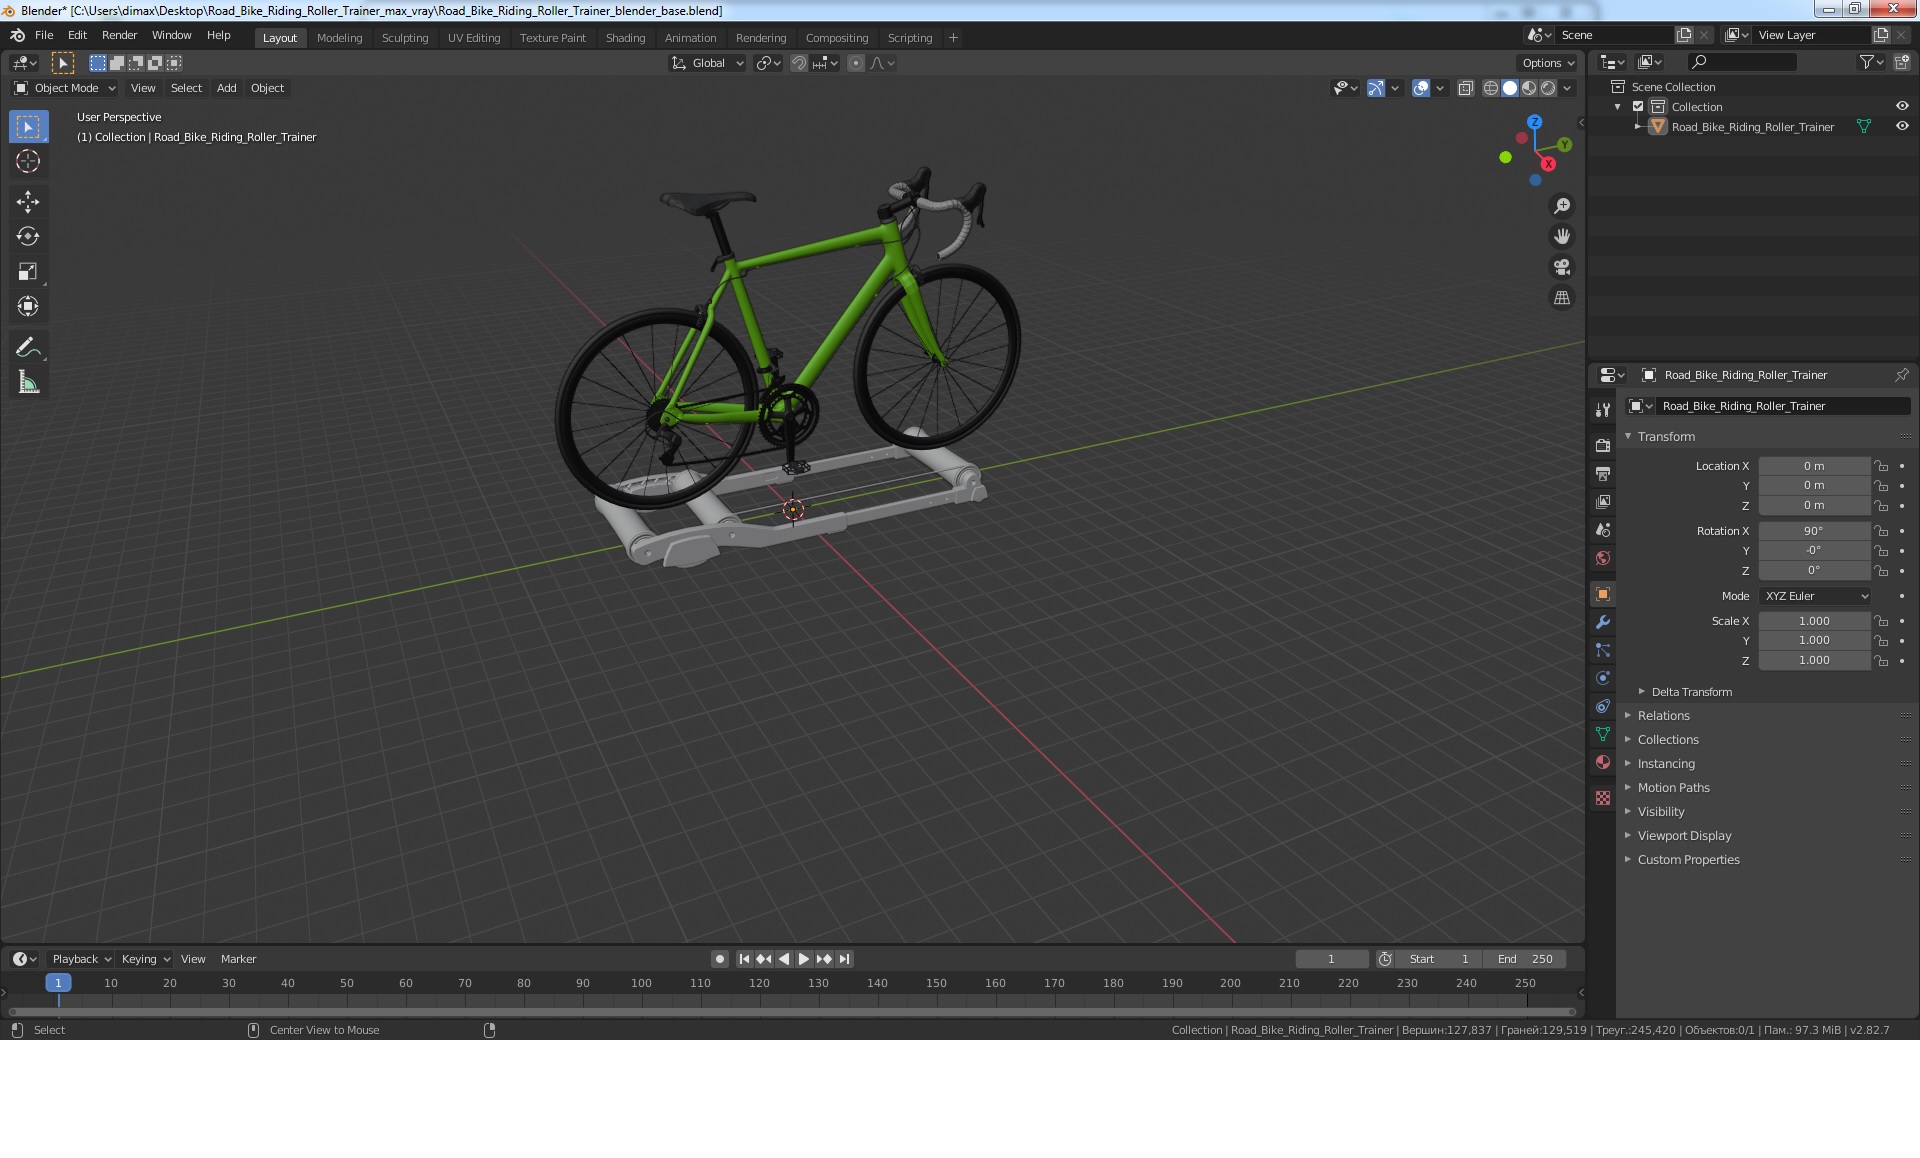Switch to wireframe viewport shading
The image size is (1920, 1158).
coord(1490,88)
